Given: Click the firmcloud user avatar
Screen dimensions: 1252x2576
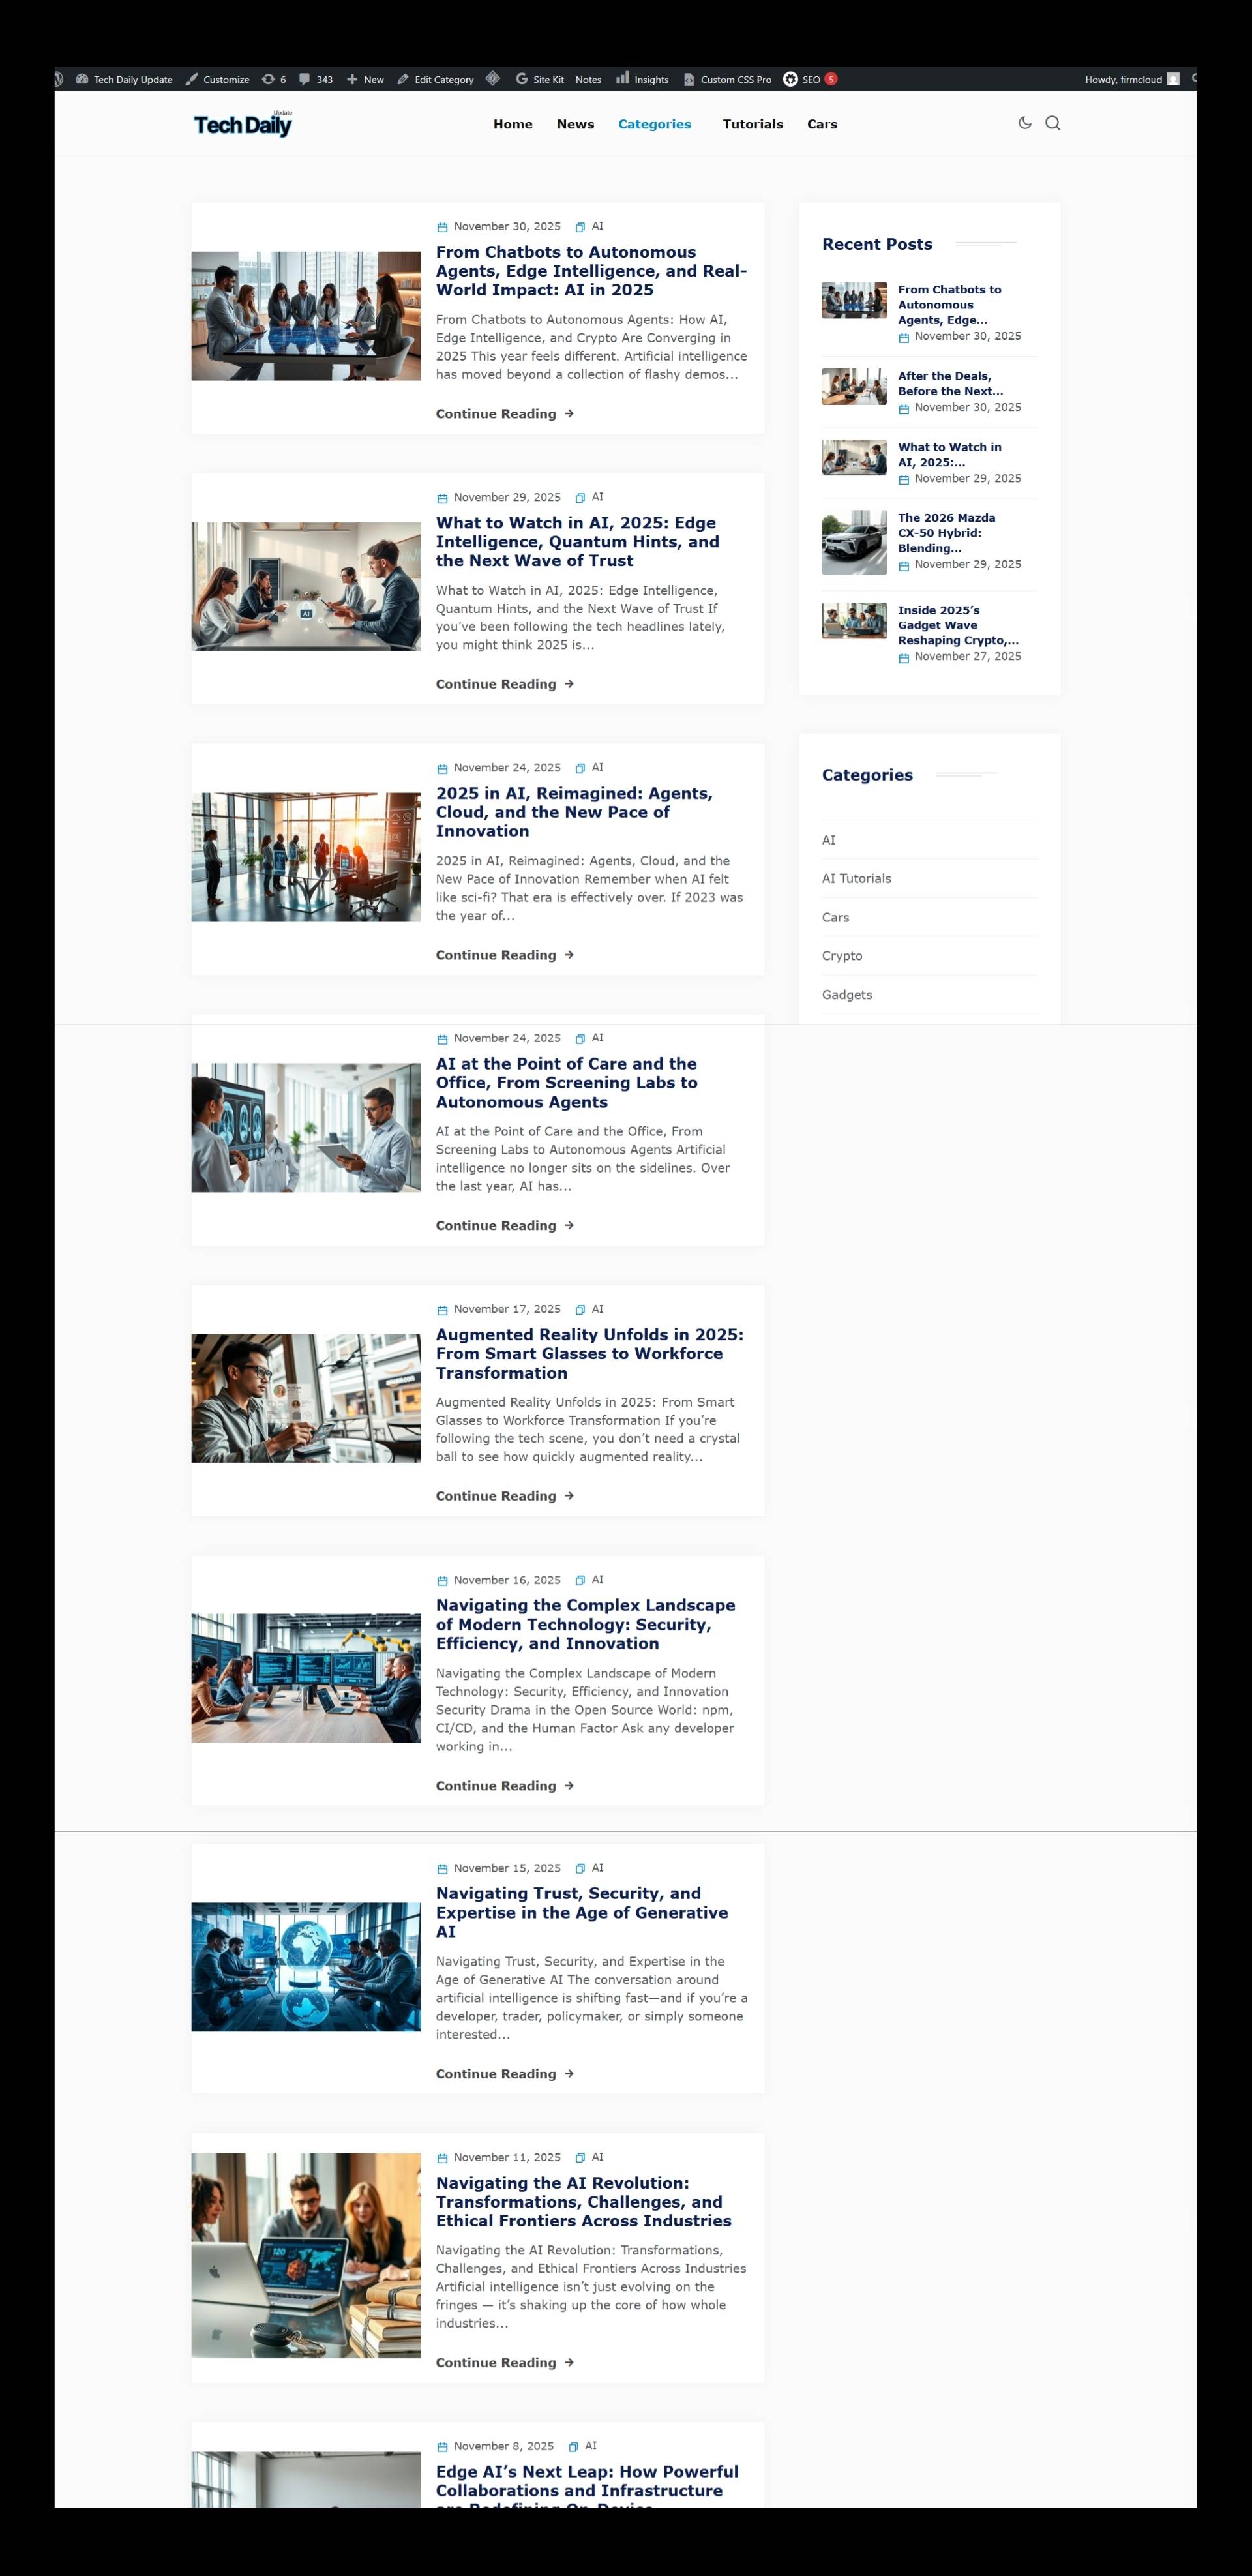Looking at the screenshot, I should pyautogui.click(x=1173, y=79).
